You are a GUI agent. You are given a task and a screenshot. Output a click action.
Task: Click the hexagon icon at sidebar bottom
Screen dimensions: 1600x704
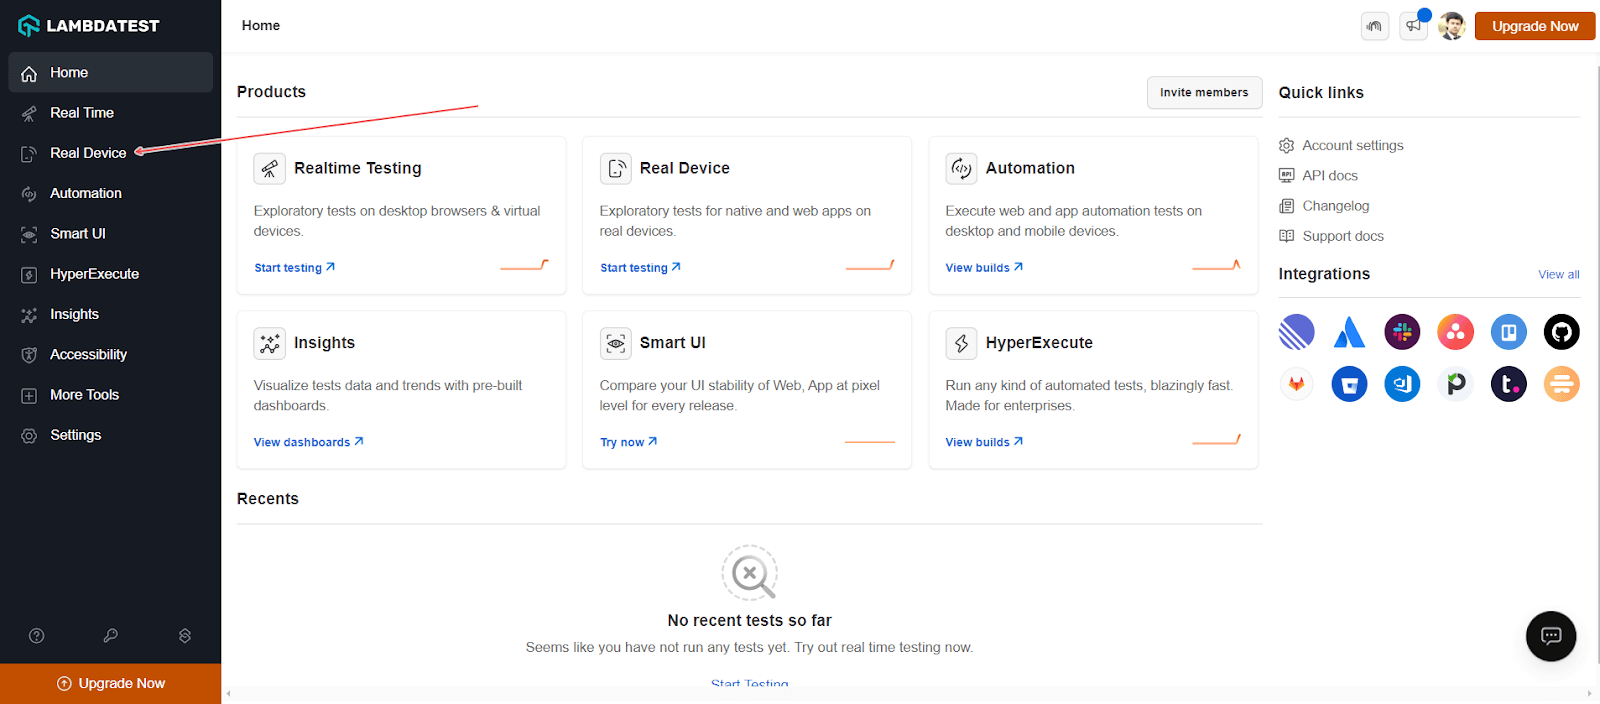tap(185, 636)
